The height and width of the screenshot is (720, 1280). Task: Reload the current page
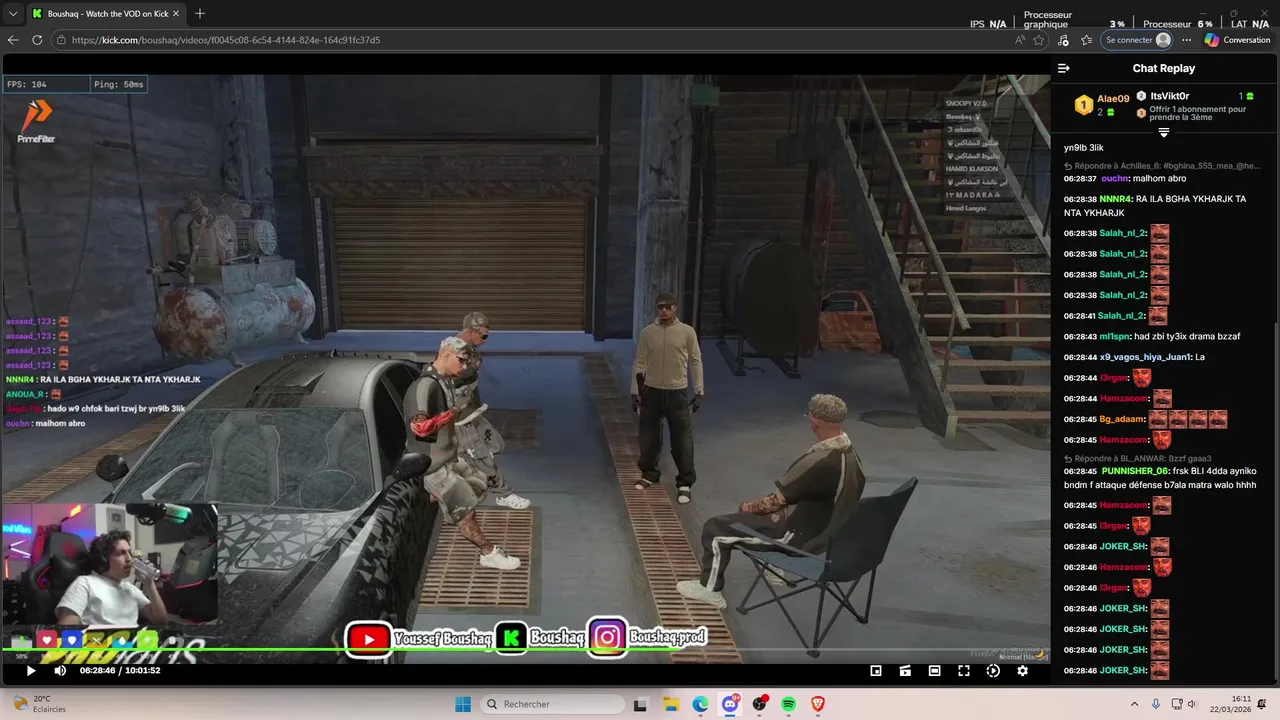37,40
